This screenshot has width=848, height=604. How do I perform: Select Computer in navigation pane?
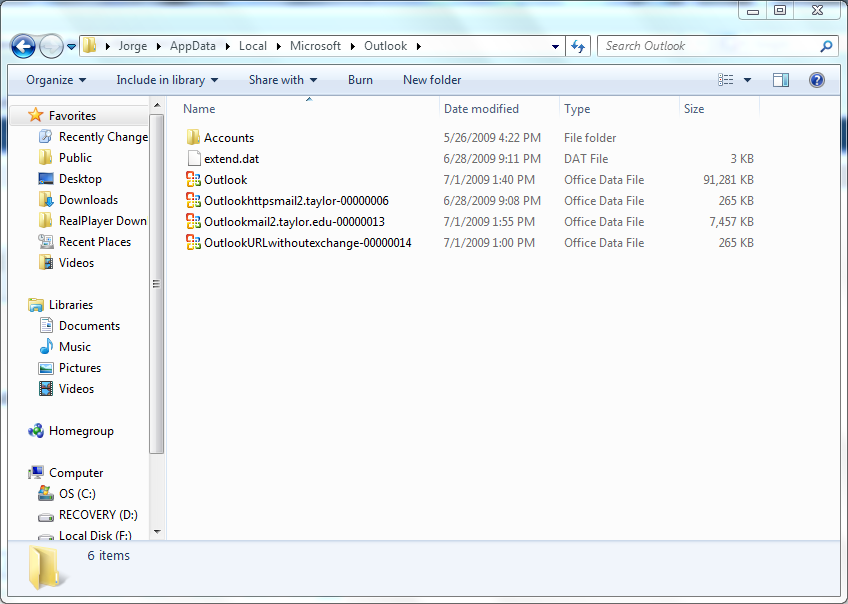[76, 473]
